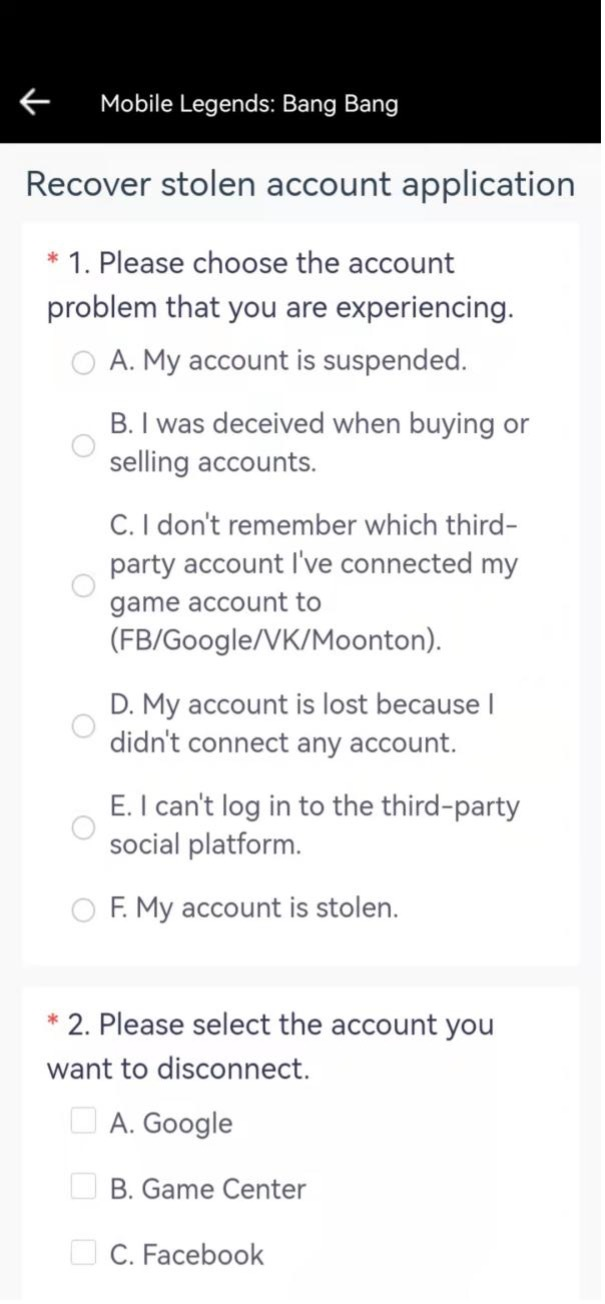Tap the 'A. Google' label text
605x1304 pixels.
[171, 1124]
